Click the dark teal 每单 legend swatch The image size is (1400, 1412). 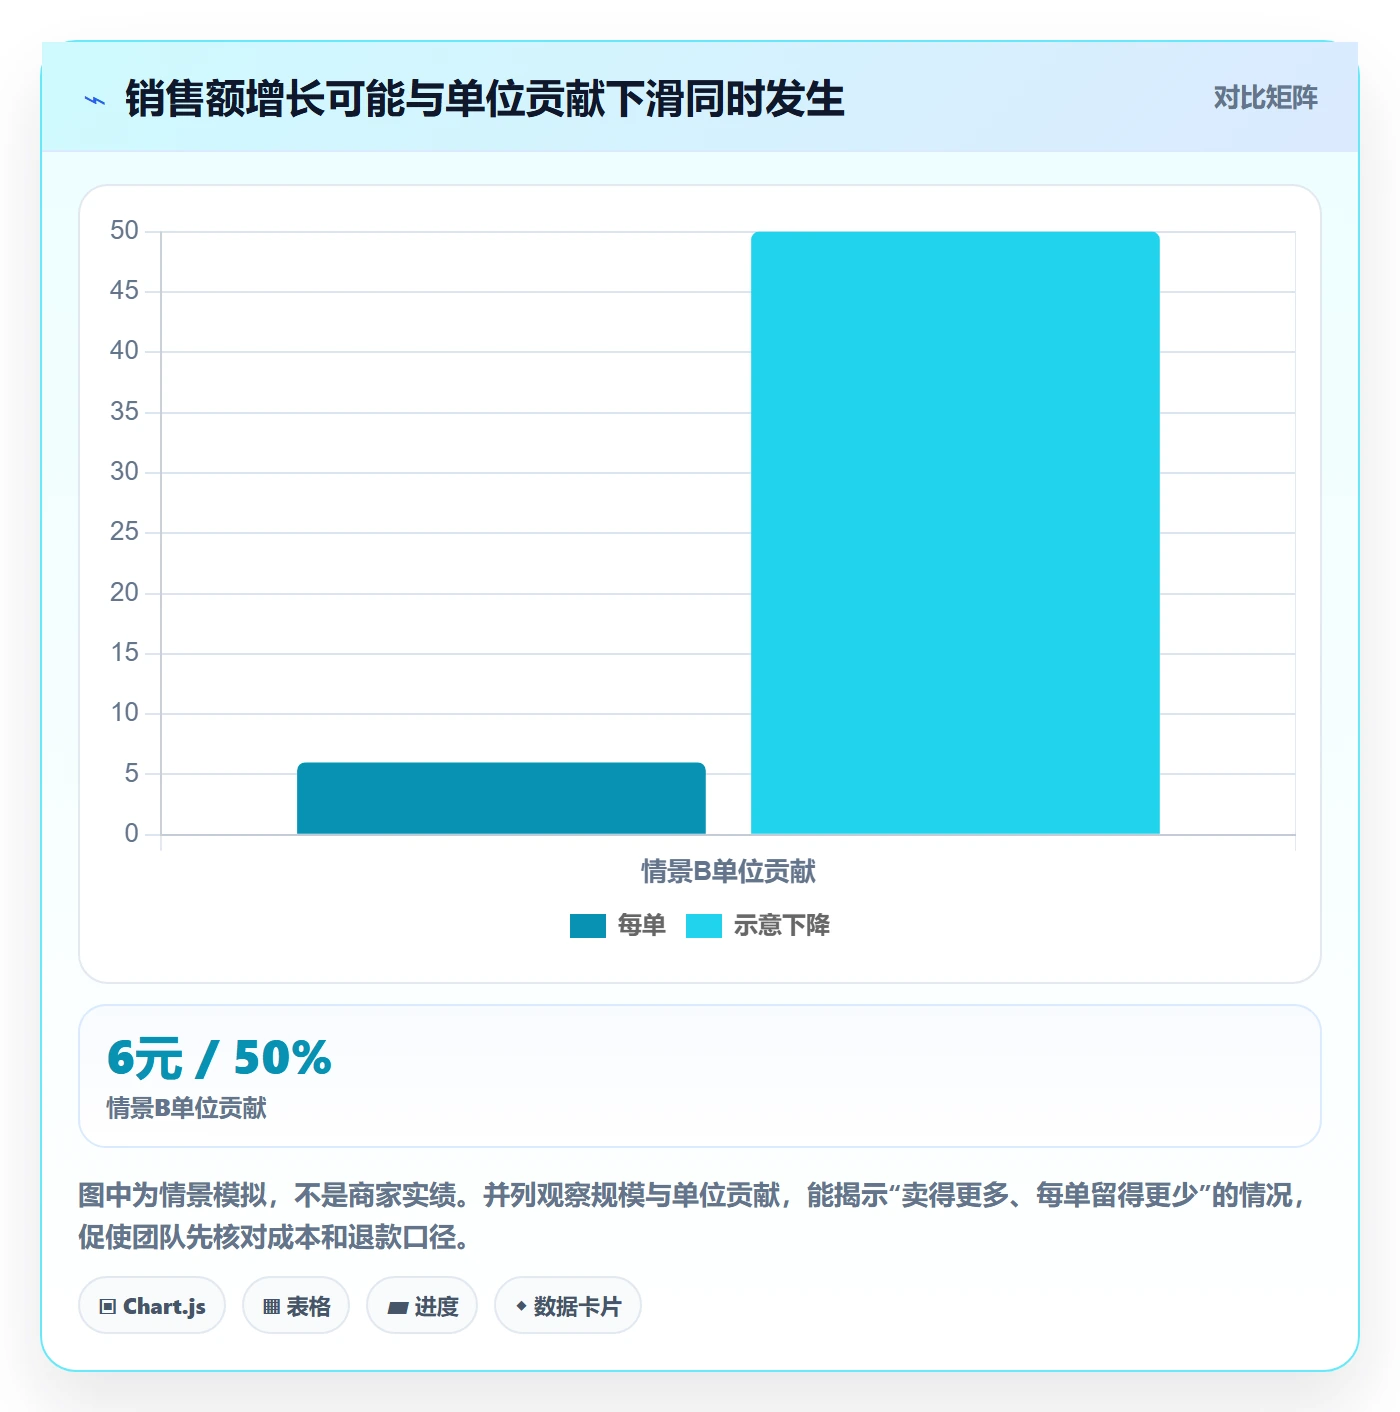(x=588, y=926)
